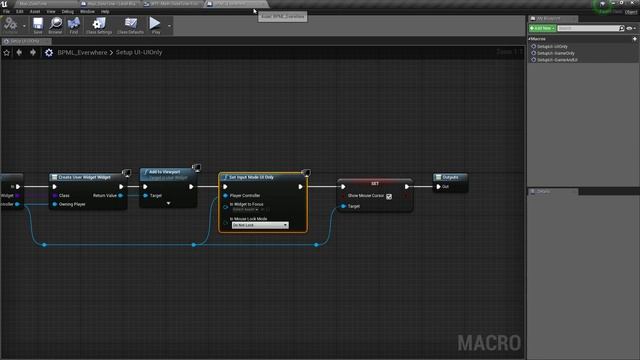Viewport: 640px width, 360px height.
Task: Click the Out exec pin on Outputs node
Action: point(438,187)
